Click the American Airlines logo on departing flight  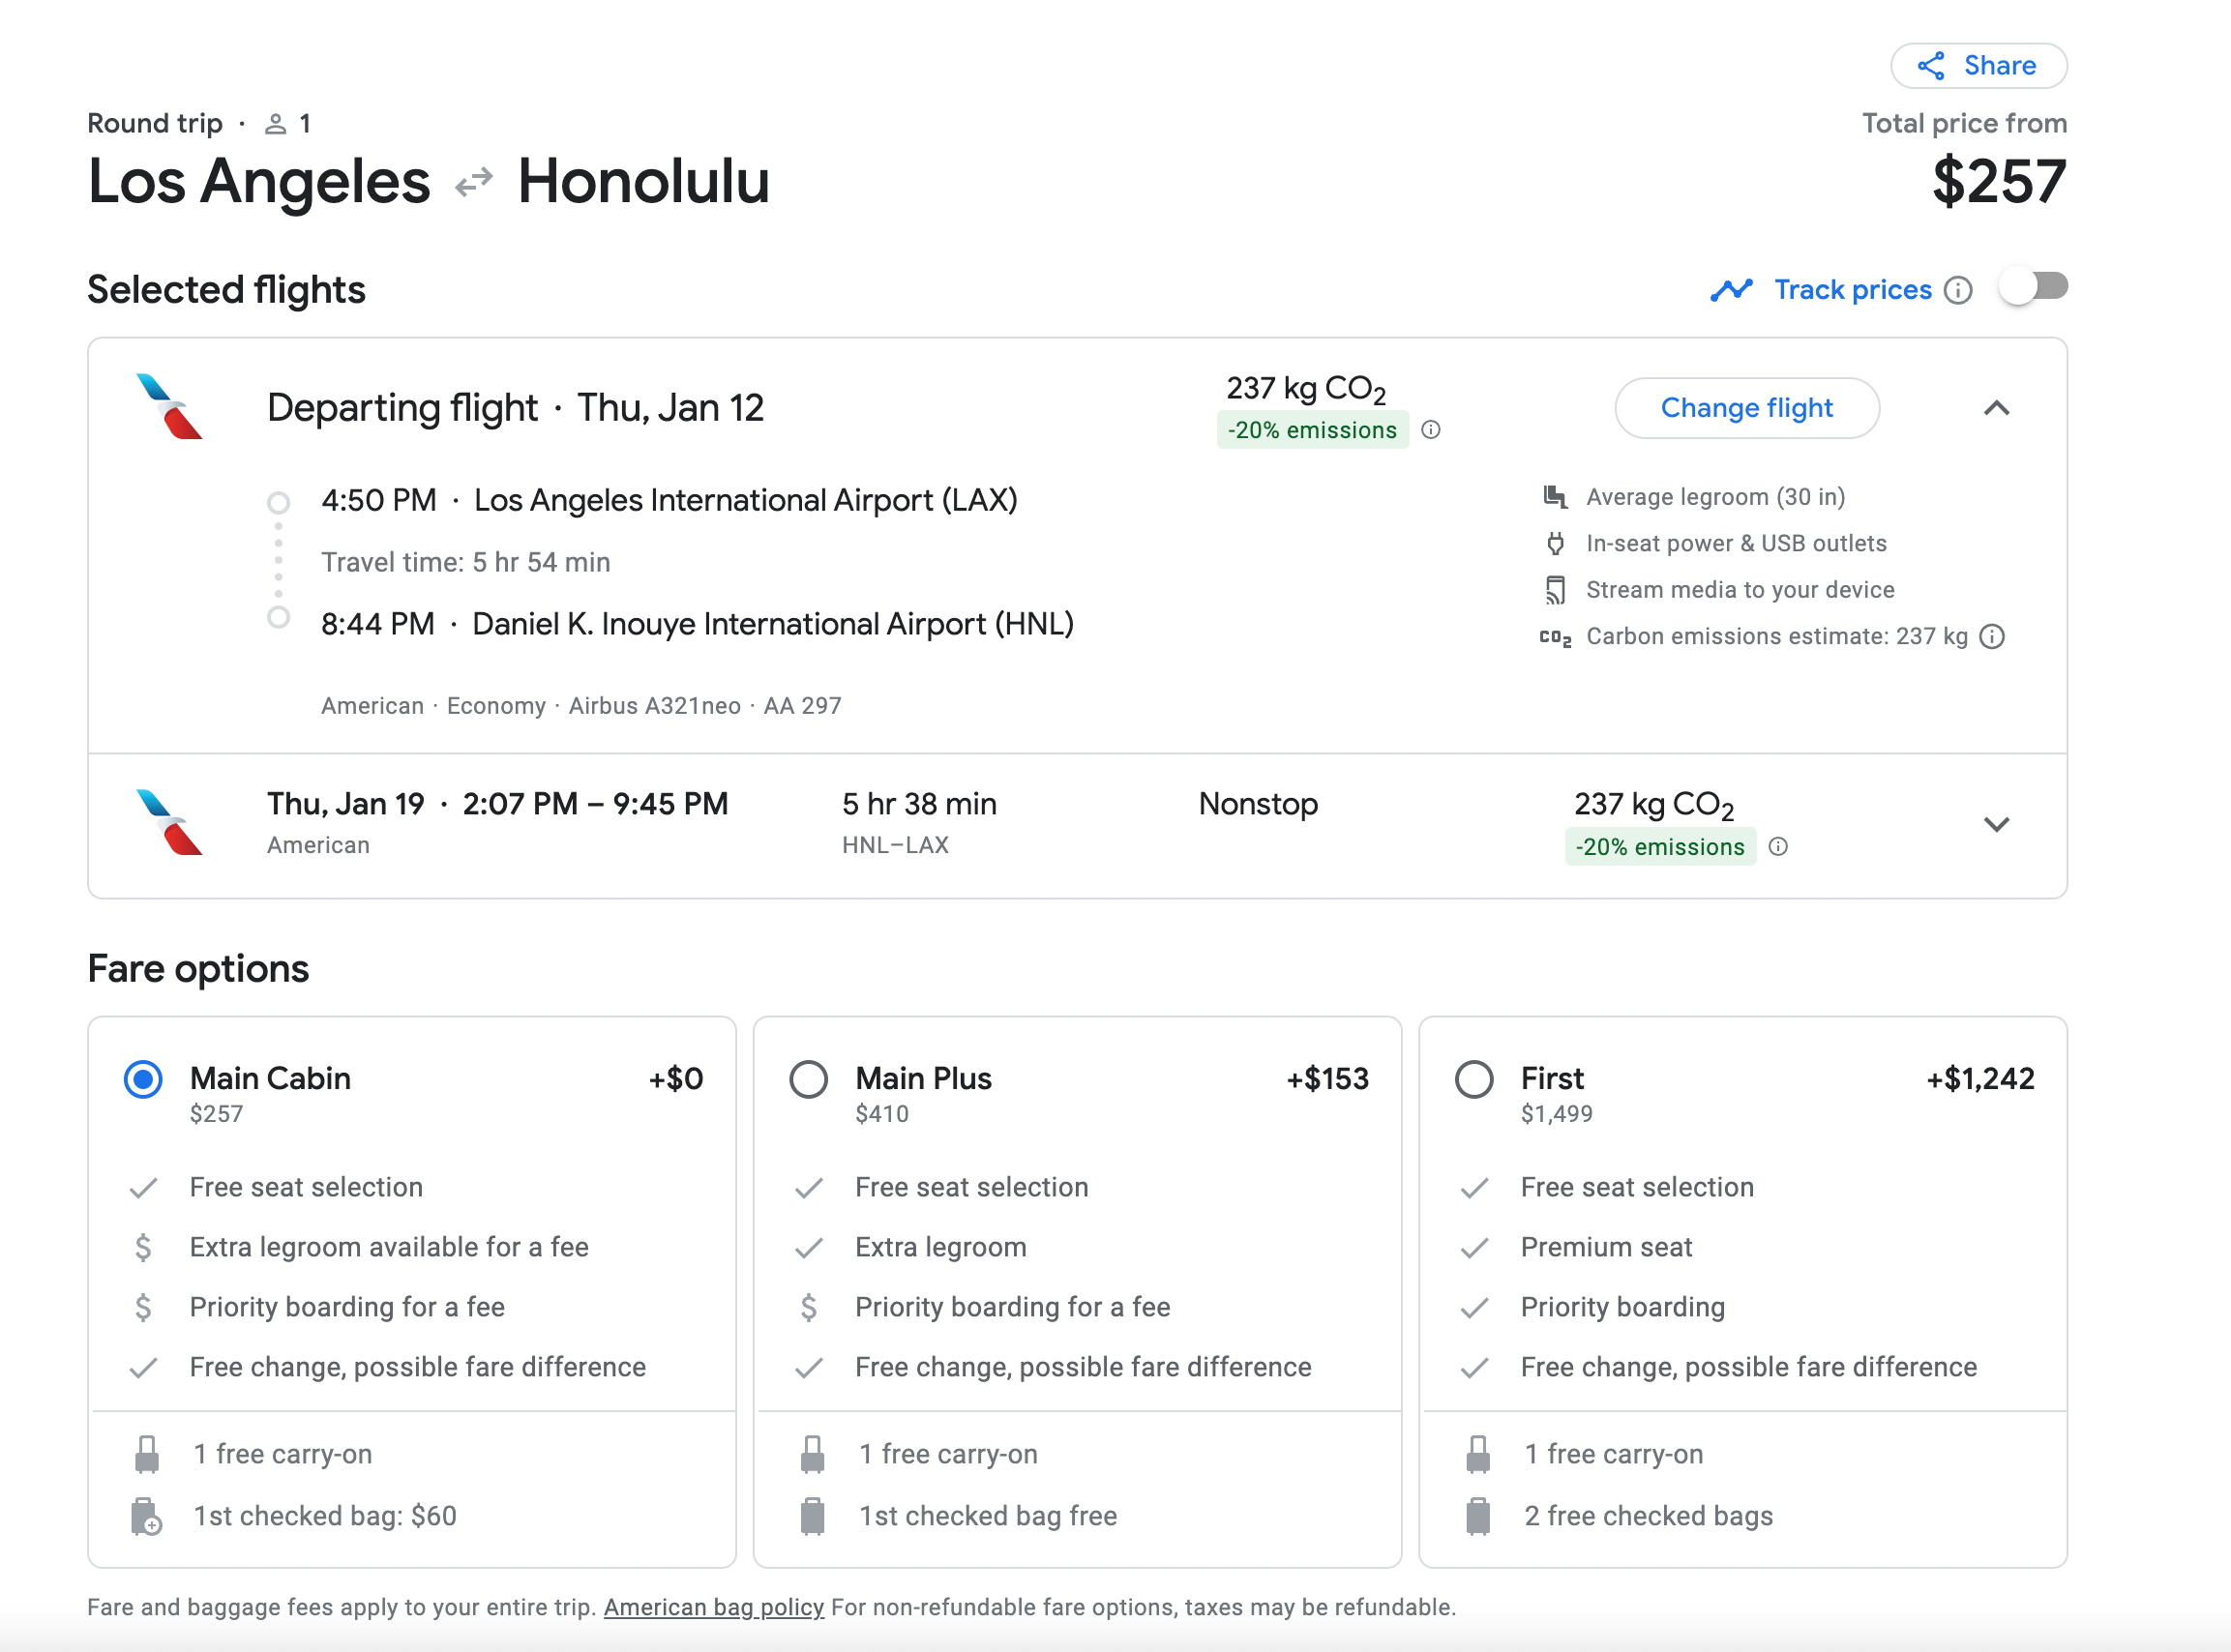point(169,407)
